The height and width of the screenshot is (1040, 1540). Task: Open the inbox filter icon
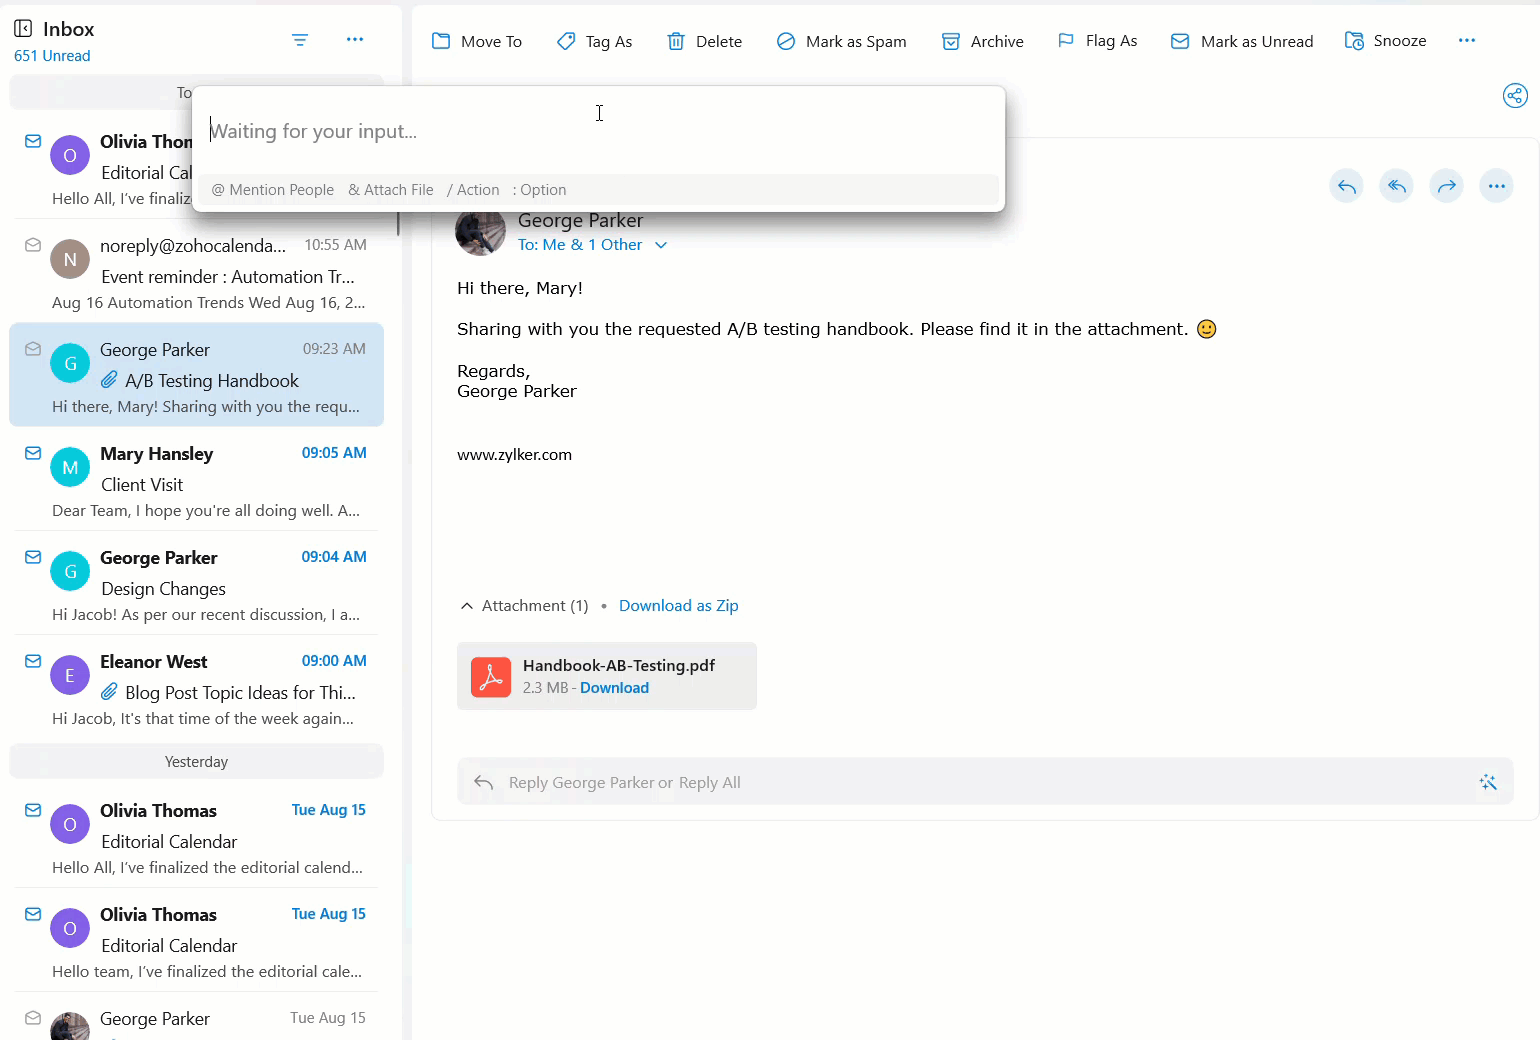[x=300, y=40]
